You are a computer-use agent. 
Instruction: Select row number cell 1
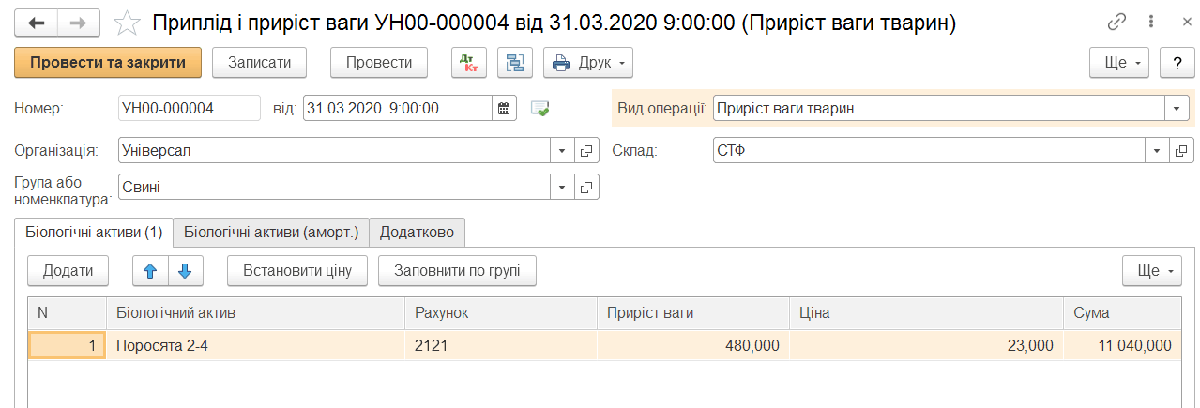(x=67, y=345)
